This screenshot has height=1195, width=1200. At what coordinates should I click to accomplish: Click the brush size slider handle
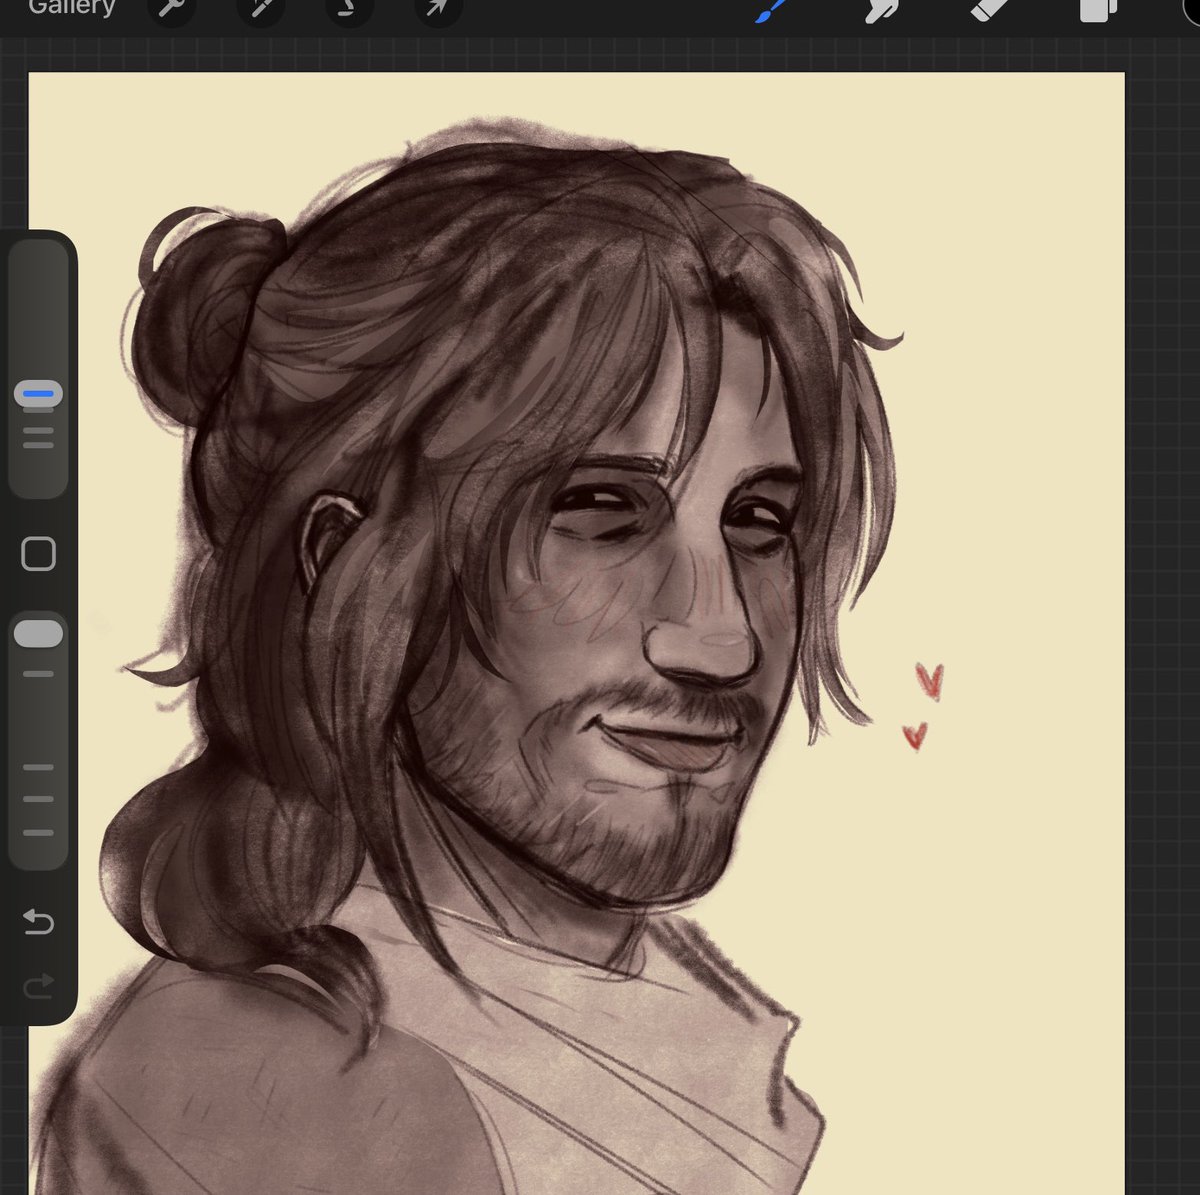(x=38, y=394)
